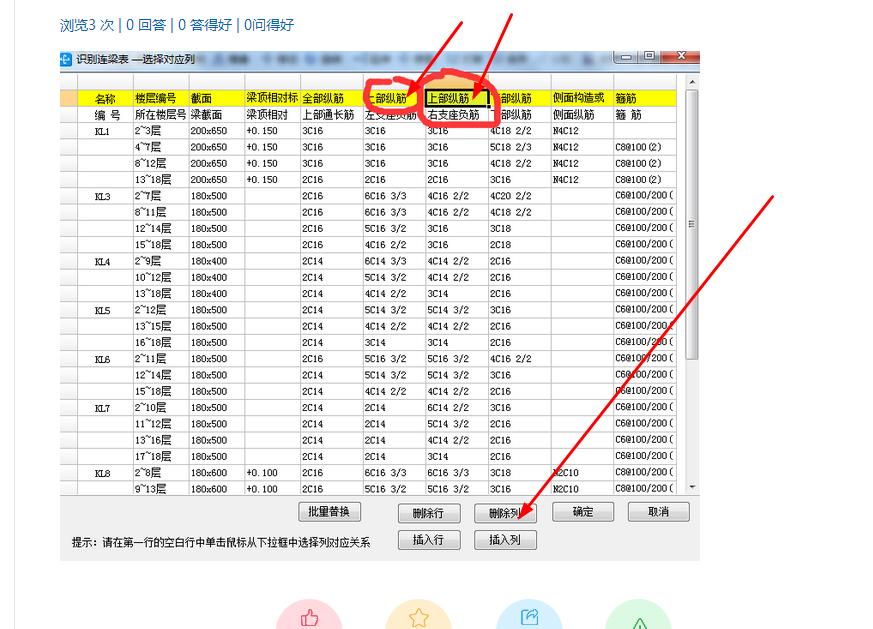This screenshot has height=629, width=873.
Task: Select the N2C10 cell in 2~8层 row
Action: click(582, 473)
